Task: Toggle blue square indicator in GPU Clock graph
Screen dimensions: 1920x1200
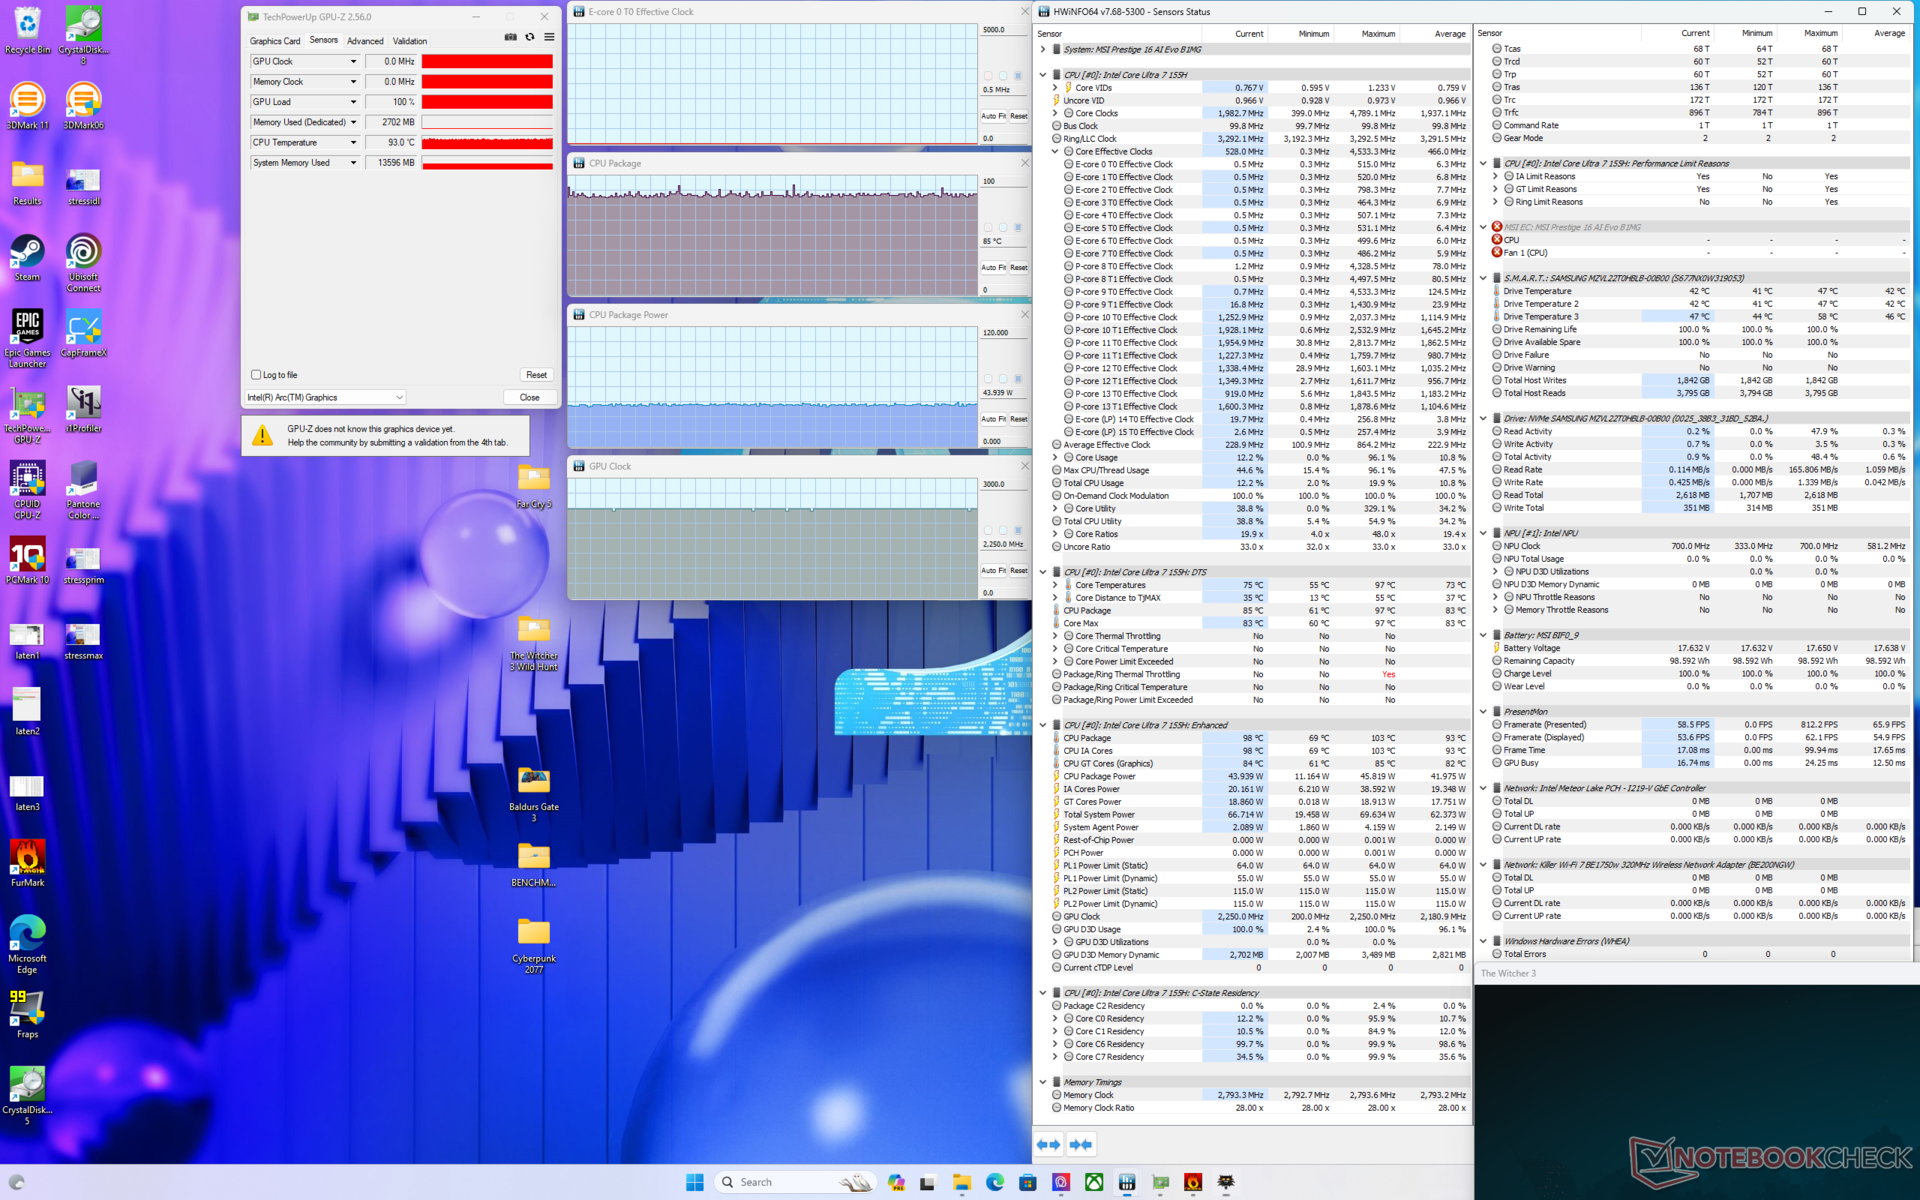Action: point(1018,530)
